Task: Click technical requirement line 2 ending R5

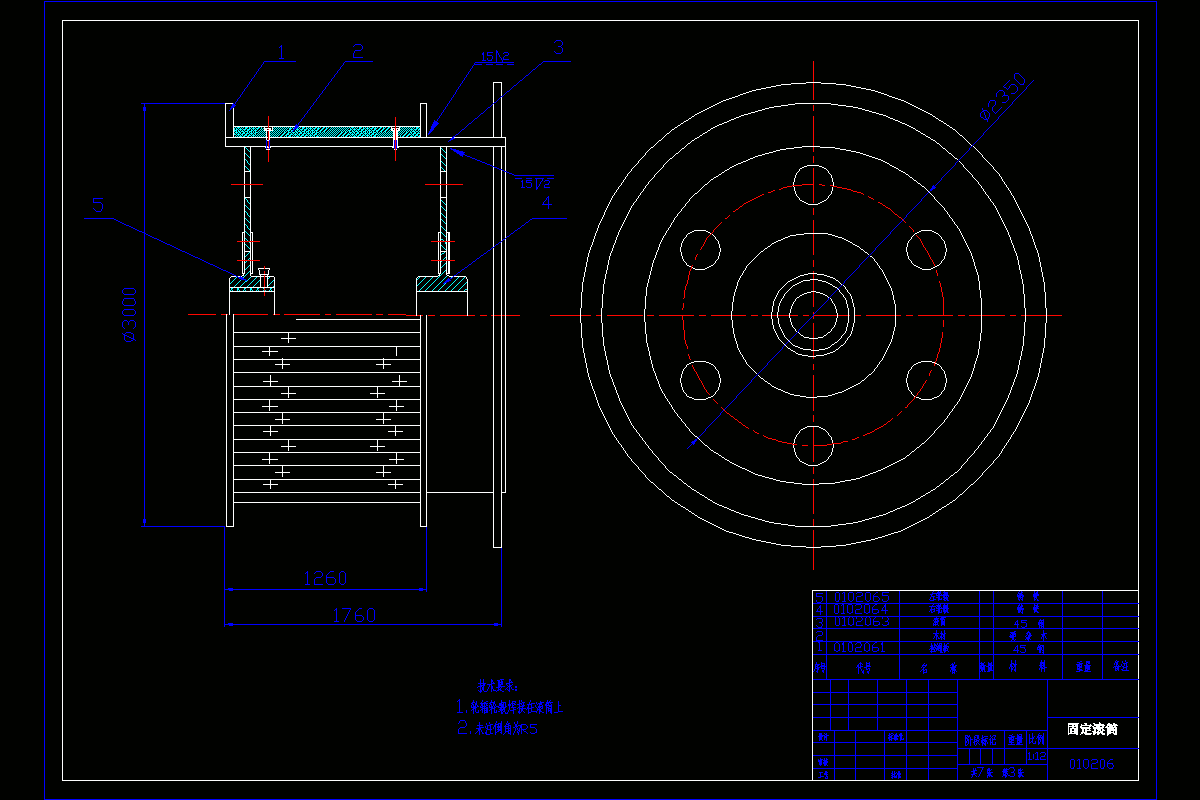Action: click(x=498, y=729)
